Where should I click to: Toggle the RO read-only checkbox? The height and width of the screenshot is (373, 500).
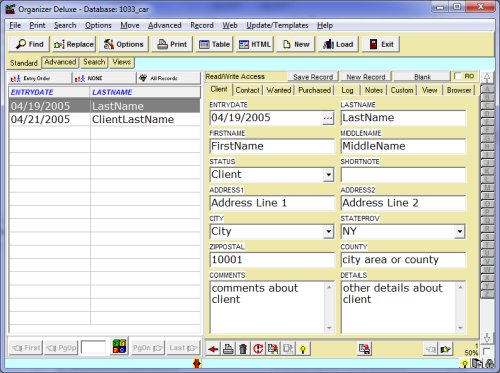click(458, 76)
